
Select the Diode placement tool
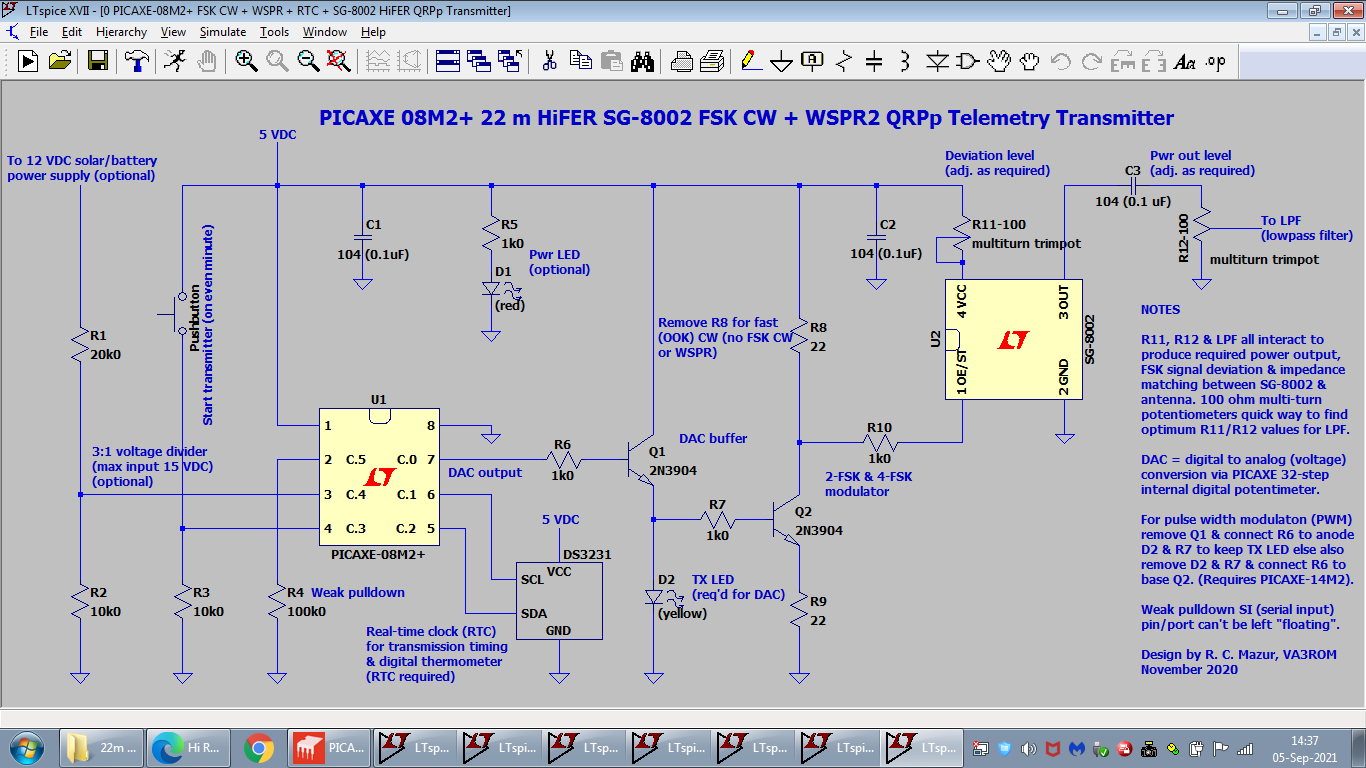coord(937,62)
